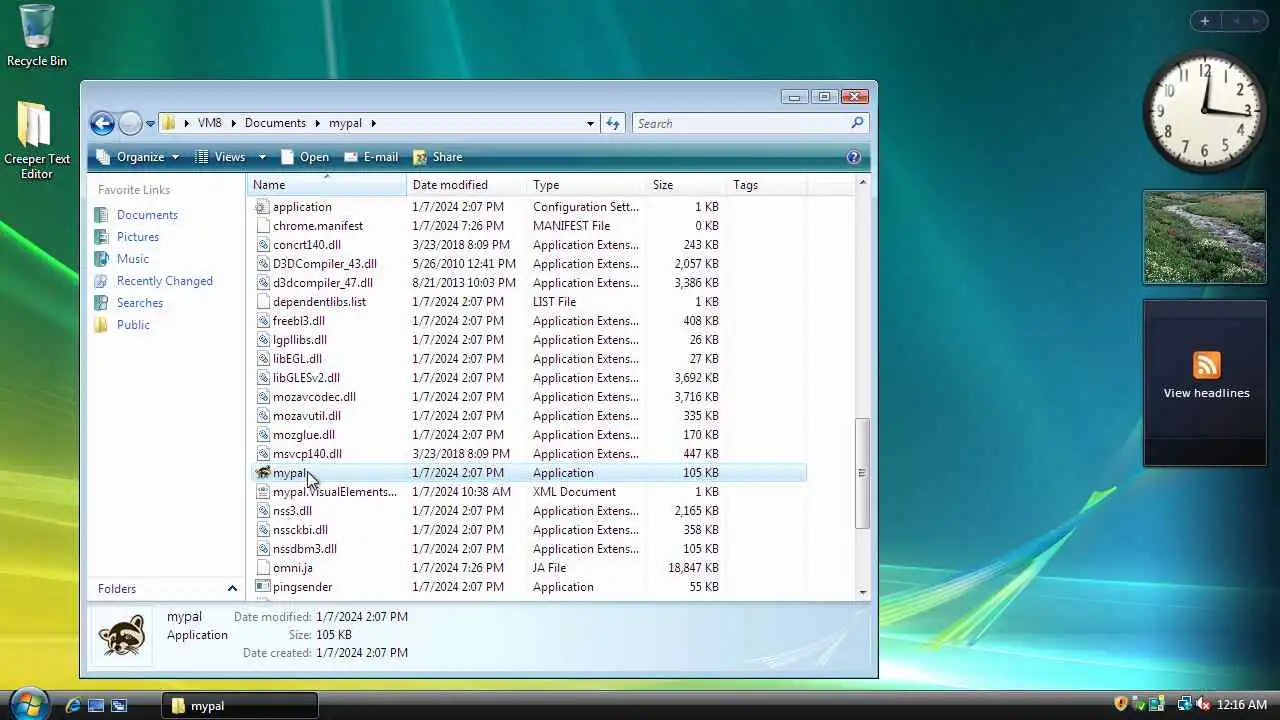This screenshot has height=720, width=1280.
Task: Click the E-mail toolbar button
Action: click(x=370, y=157)
